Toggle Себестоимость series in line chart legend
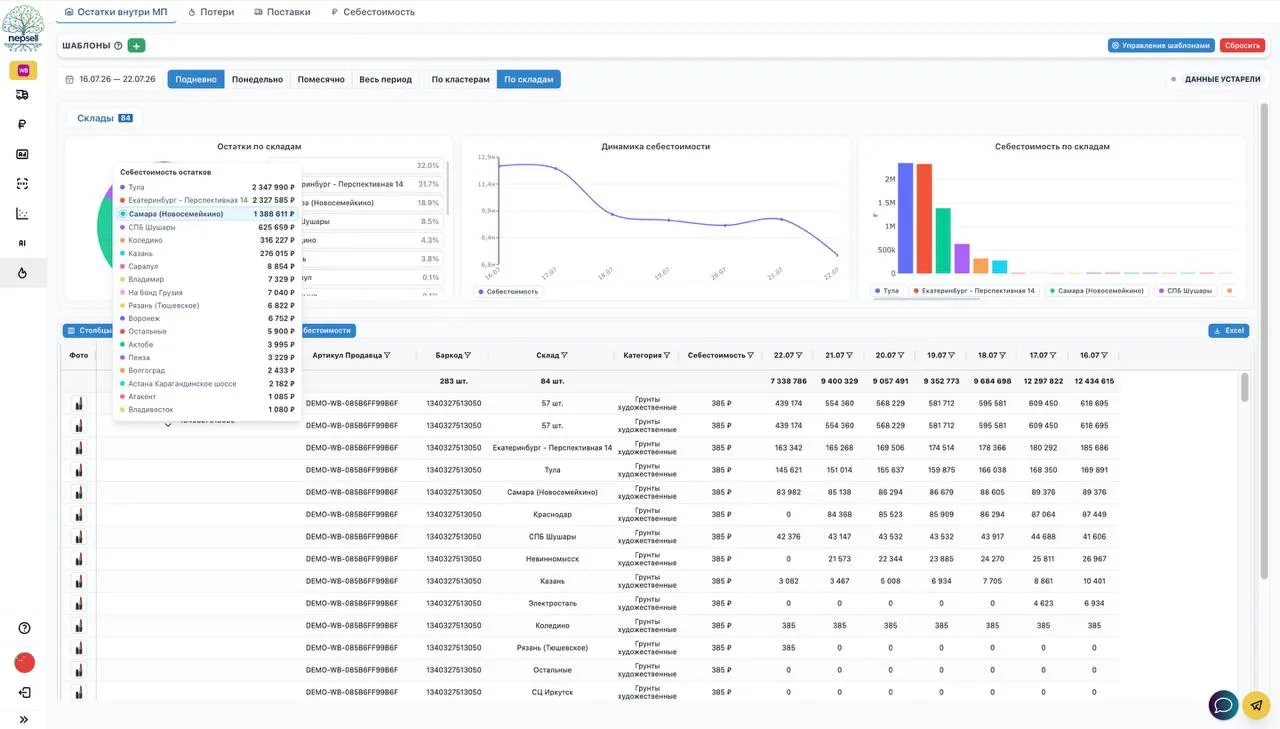 pyautogui.click(x=509, y=291)
